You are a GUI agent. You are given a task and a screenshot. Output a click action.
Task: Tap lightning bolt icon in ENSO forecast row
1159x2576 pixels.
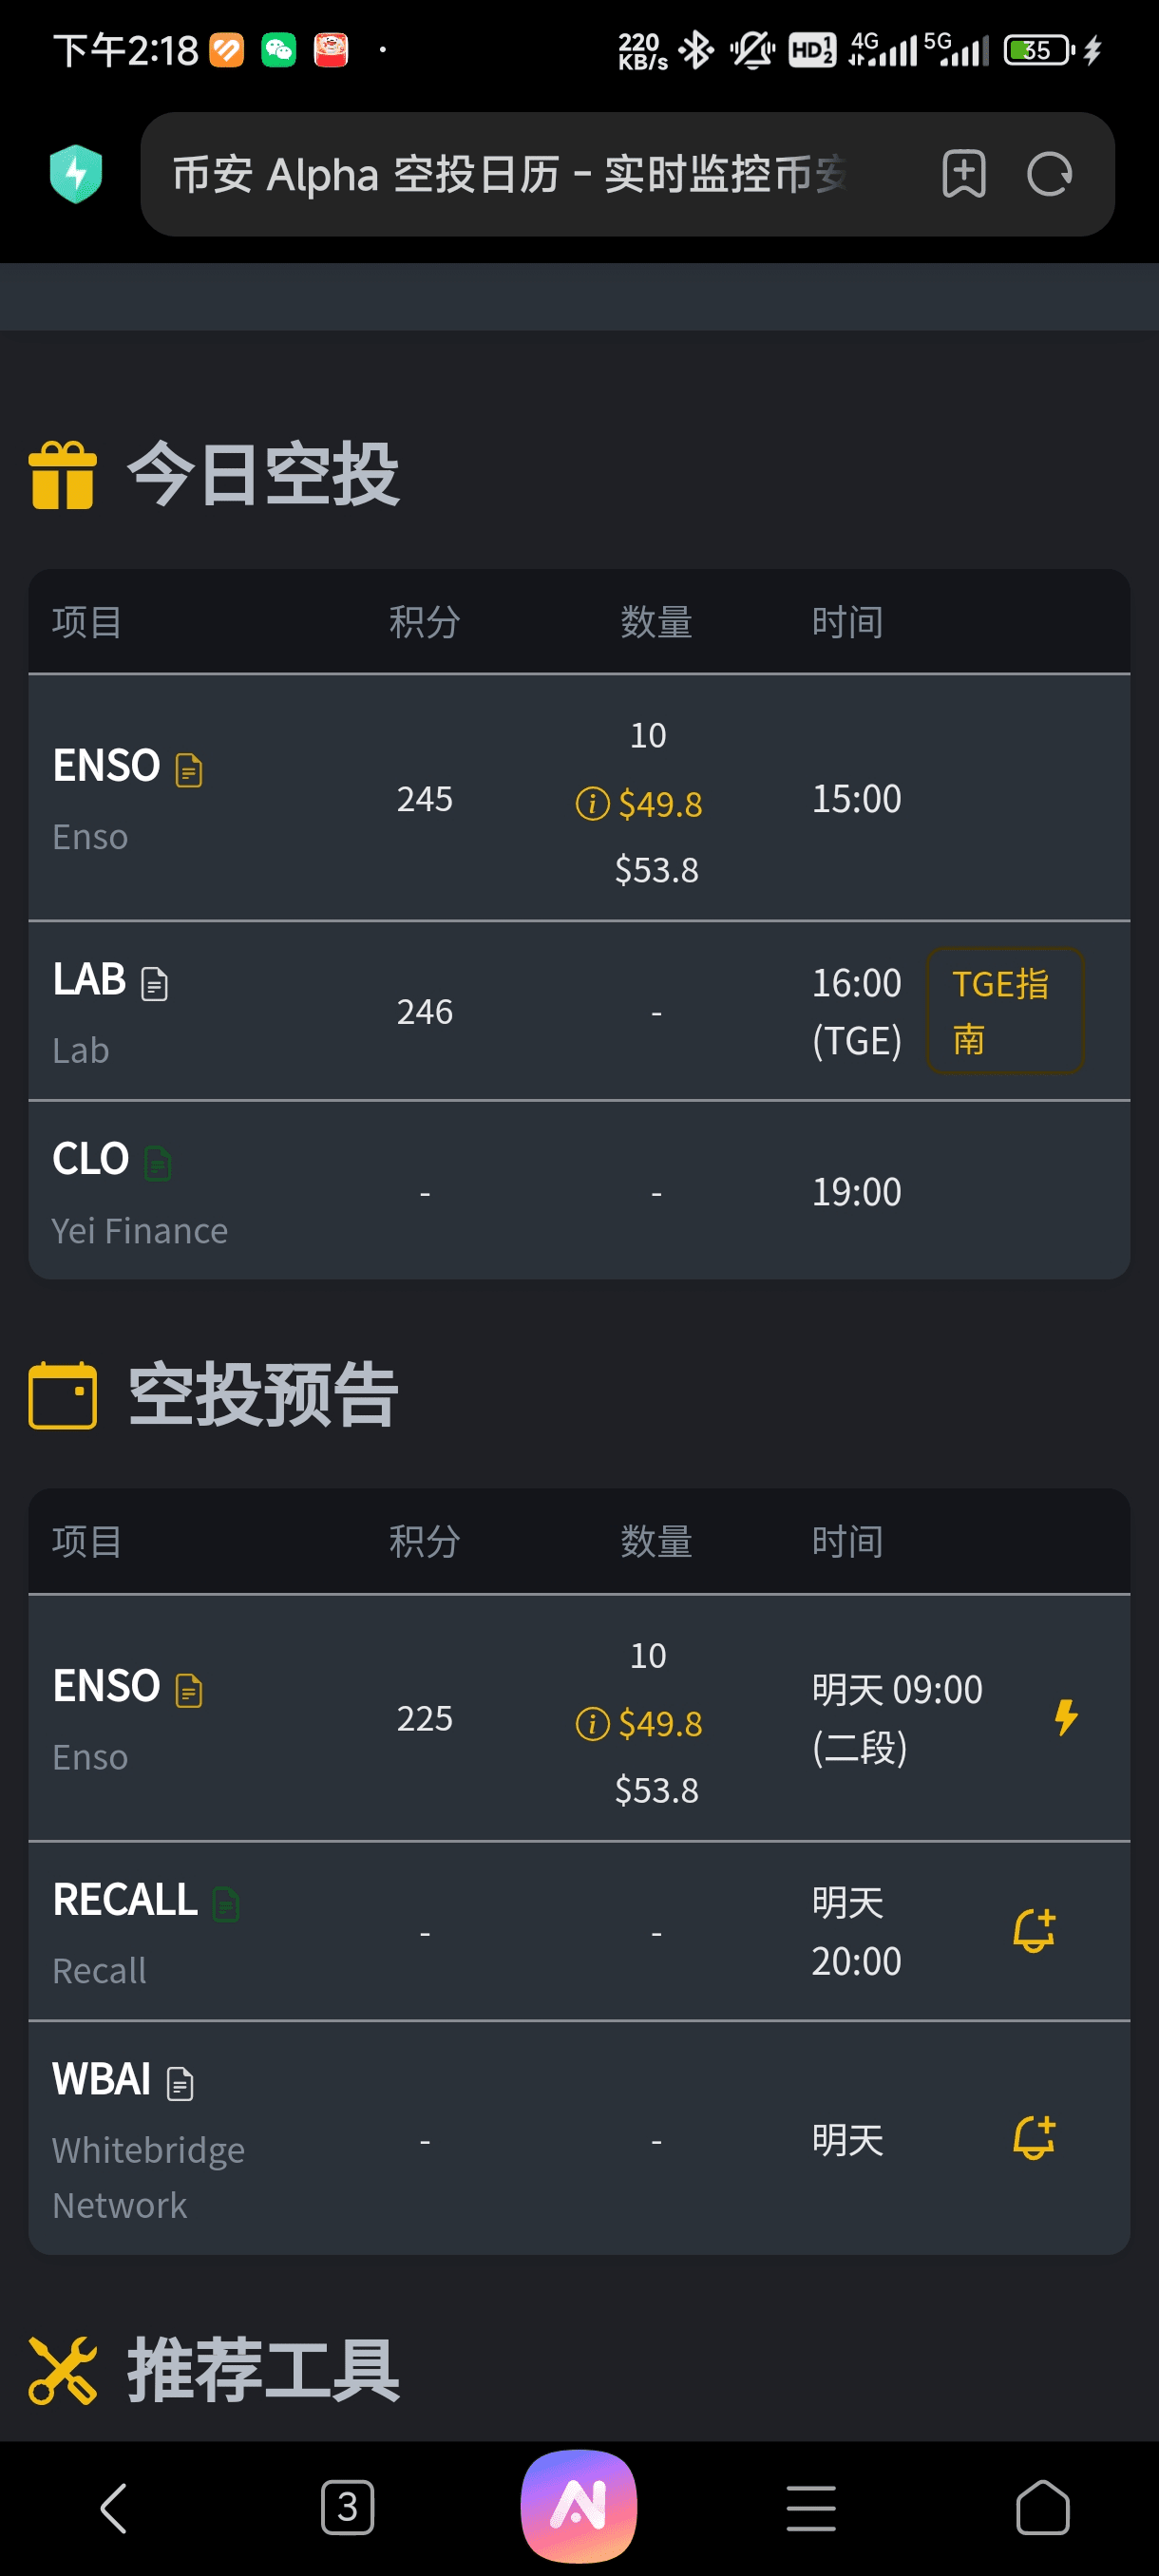click(x=1066, y=1718)
